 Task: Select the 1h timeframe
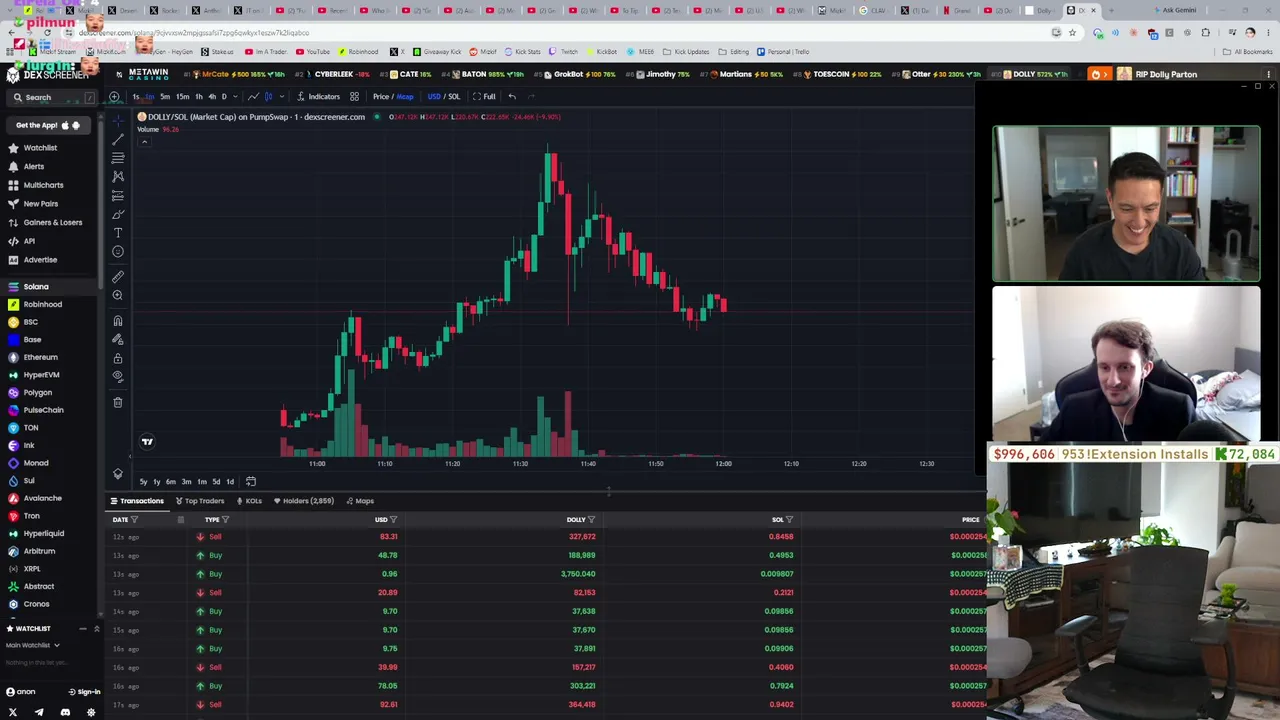pos(199,97)
